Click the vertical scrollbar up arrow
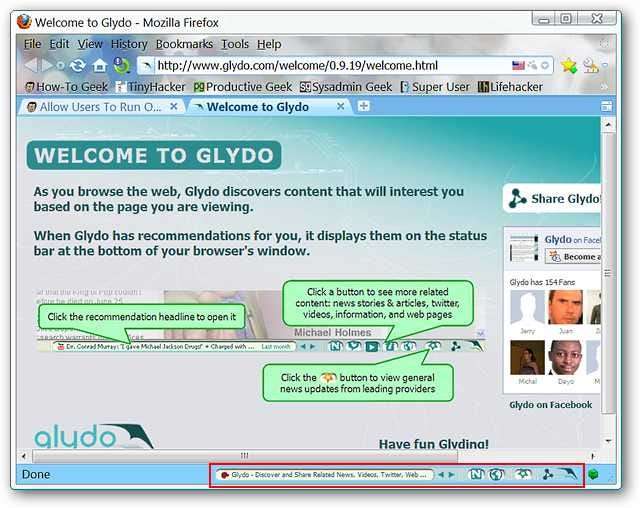Viewport: 640px width, 508px height. point(608,125)
